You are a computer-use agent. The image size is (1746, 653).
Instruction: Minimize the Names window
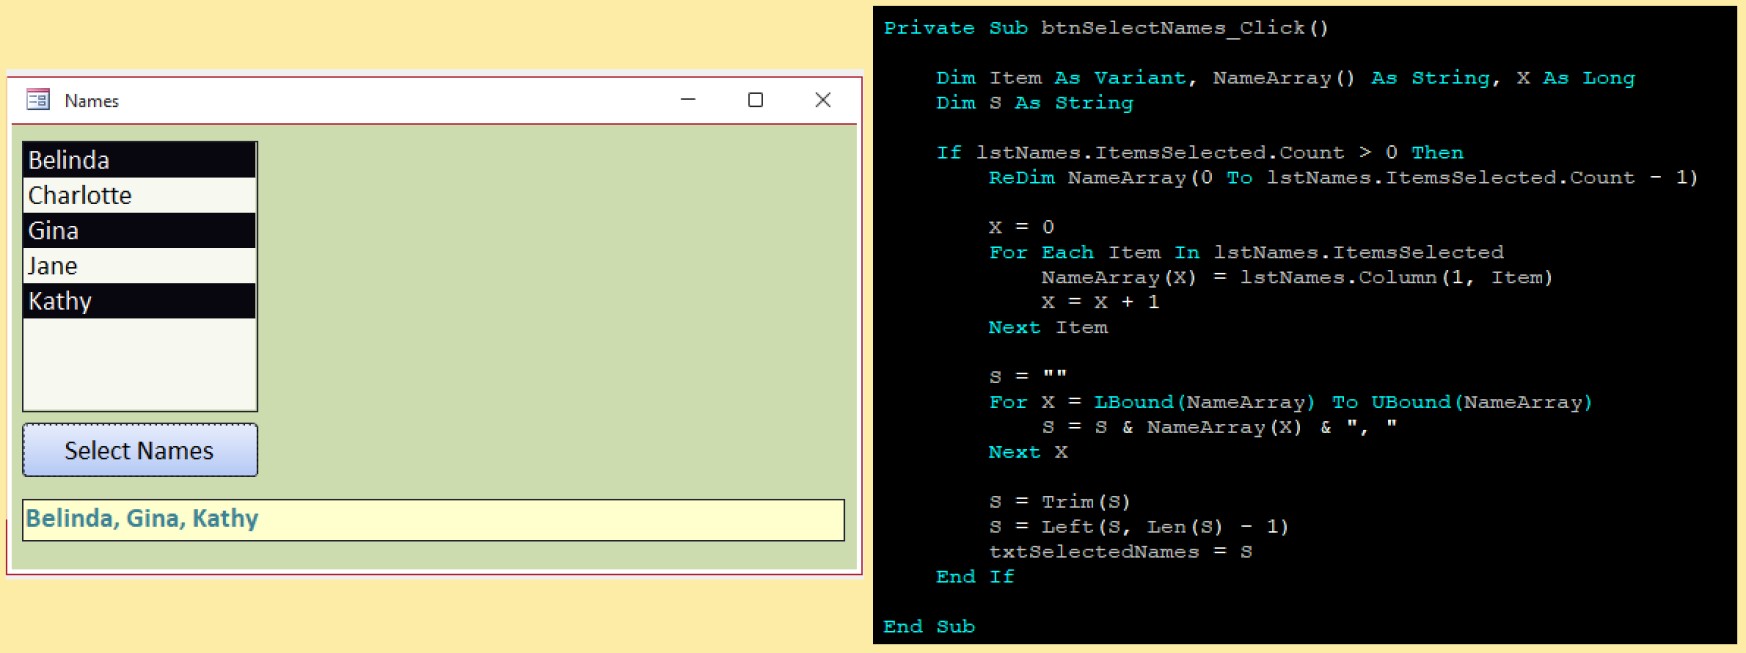point(688,100)
